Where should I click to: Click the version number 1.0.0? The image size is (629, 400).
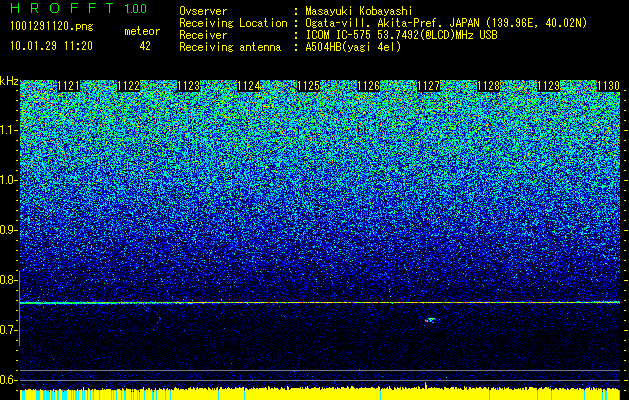[x=136, y=8]
